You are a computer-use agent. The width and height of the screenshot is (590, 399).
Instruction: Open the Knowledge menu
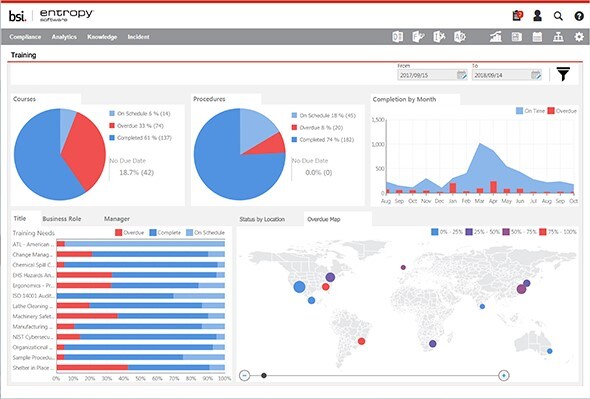102,37
